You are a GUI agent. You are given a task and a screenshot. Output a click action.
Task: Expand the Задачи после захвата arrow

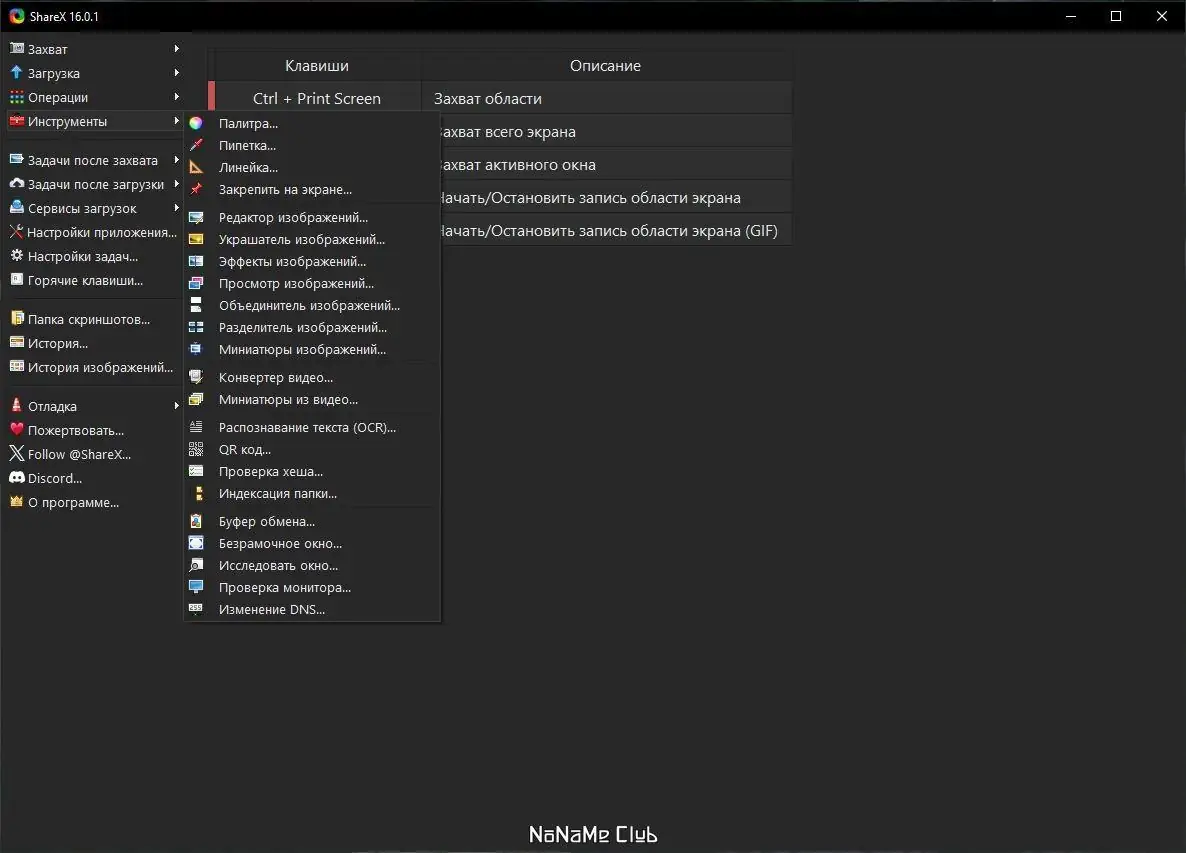pyautogui.click(x=176, y=160)
